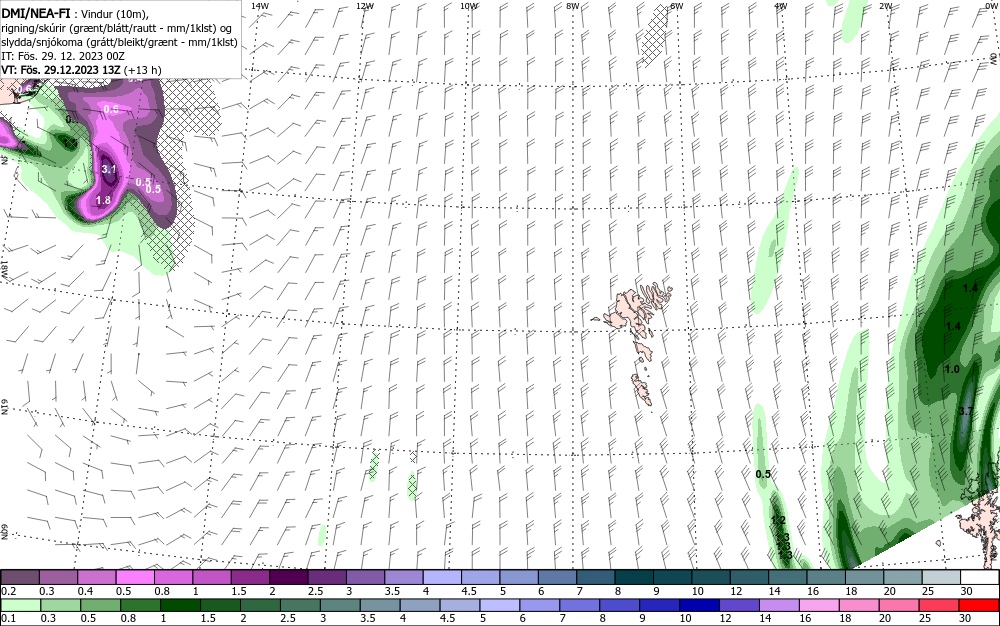This screenshot has height=626, width=1000.
Task: Click the 2W longitude label
Action: coord(885,6)
